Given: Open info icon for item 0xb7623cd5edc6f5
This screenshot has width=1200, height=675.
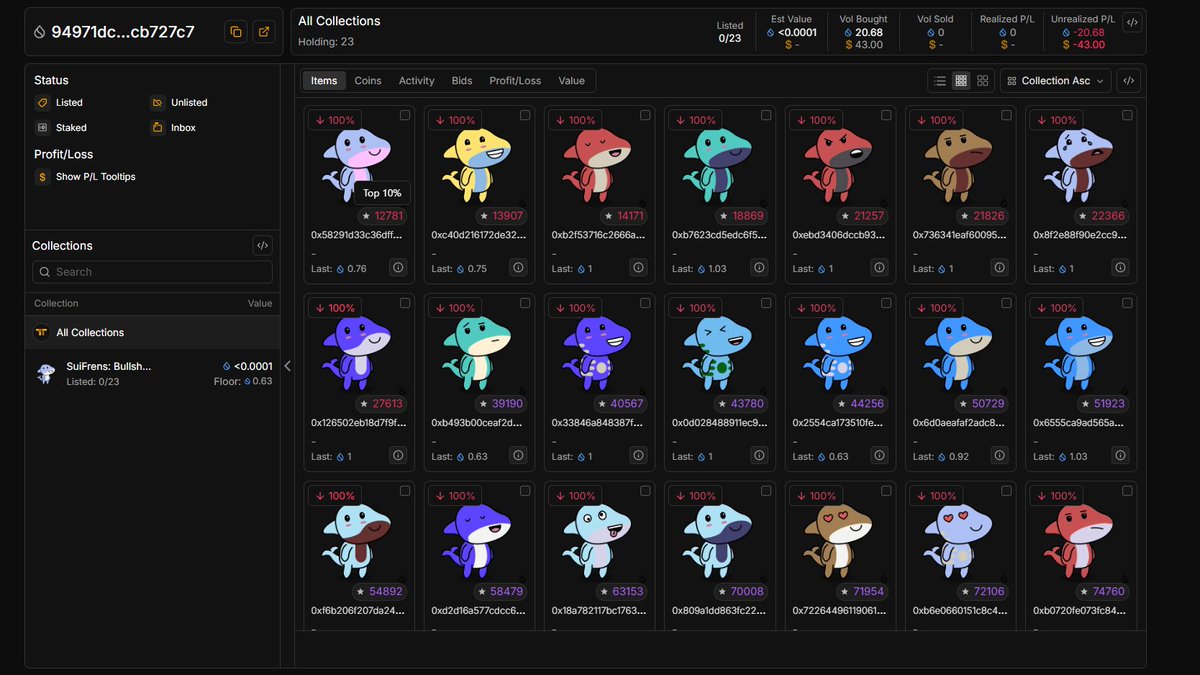Looking at the screenshot, I should point(759,268).
